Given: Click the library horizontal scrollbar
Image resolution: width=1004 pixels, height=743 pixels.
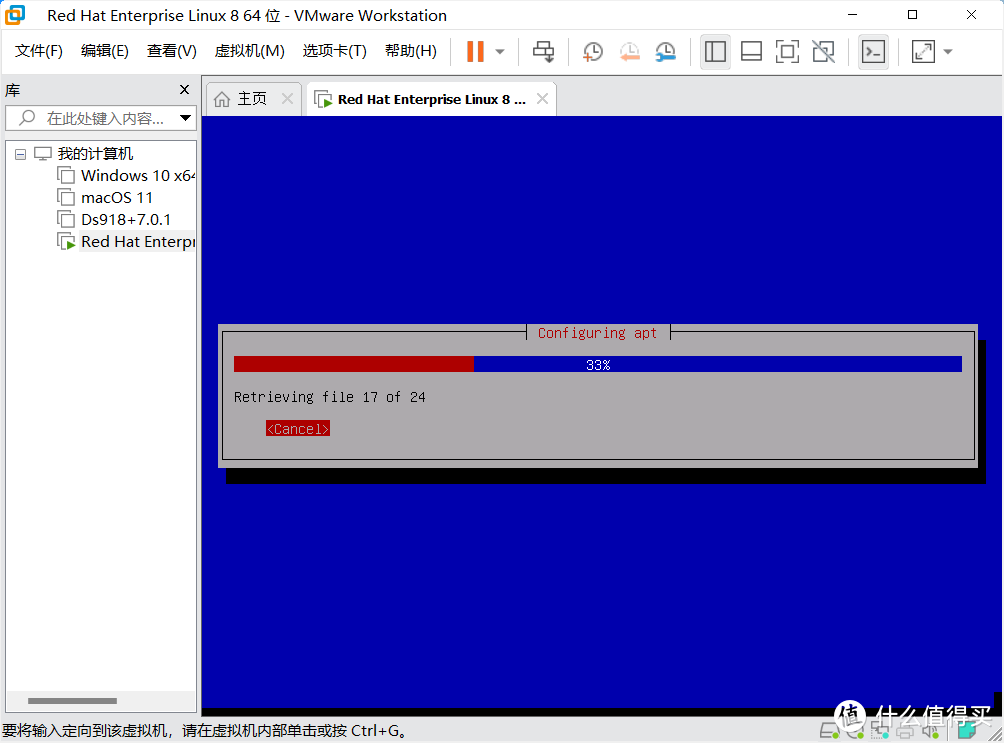Looking at the screenshot, I should point(72,701).
